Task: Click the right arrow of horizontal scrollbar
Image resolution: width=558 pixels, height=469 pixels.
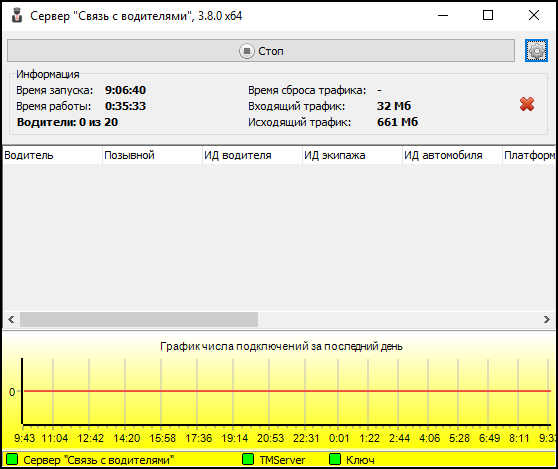Action: point(547,319)
